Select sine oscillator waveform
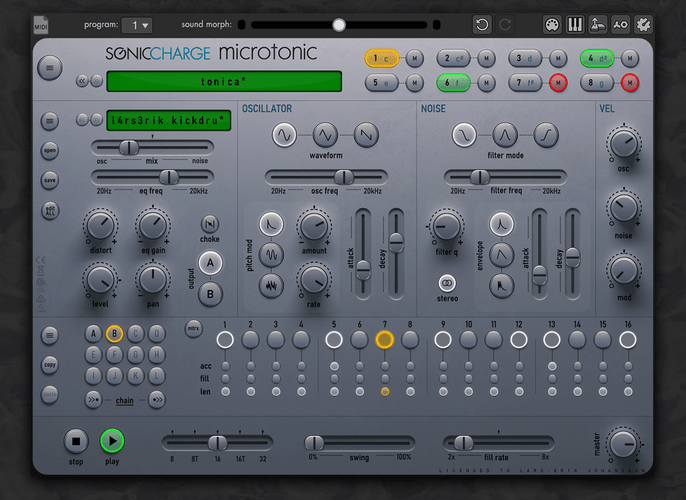The height and width of the screenshot is (500, 686). tap(284, 135)
